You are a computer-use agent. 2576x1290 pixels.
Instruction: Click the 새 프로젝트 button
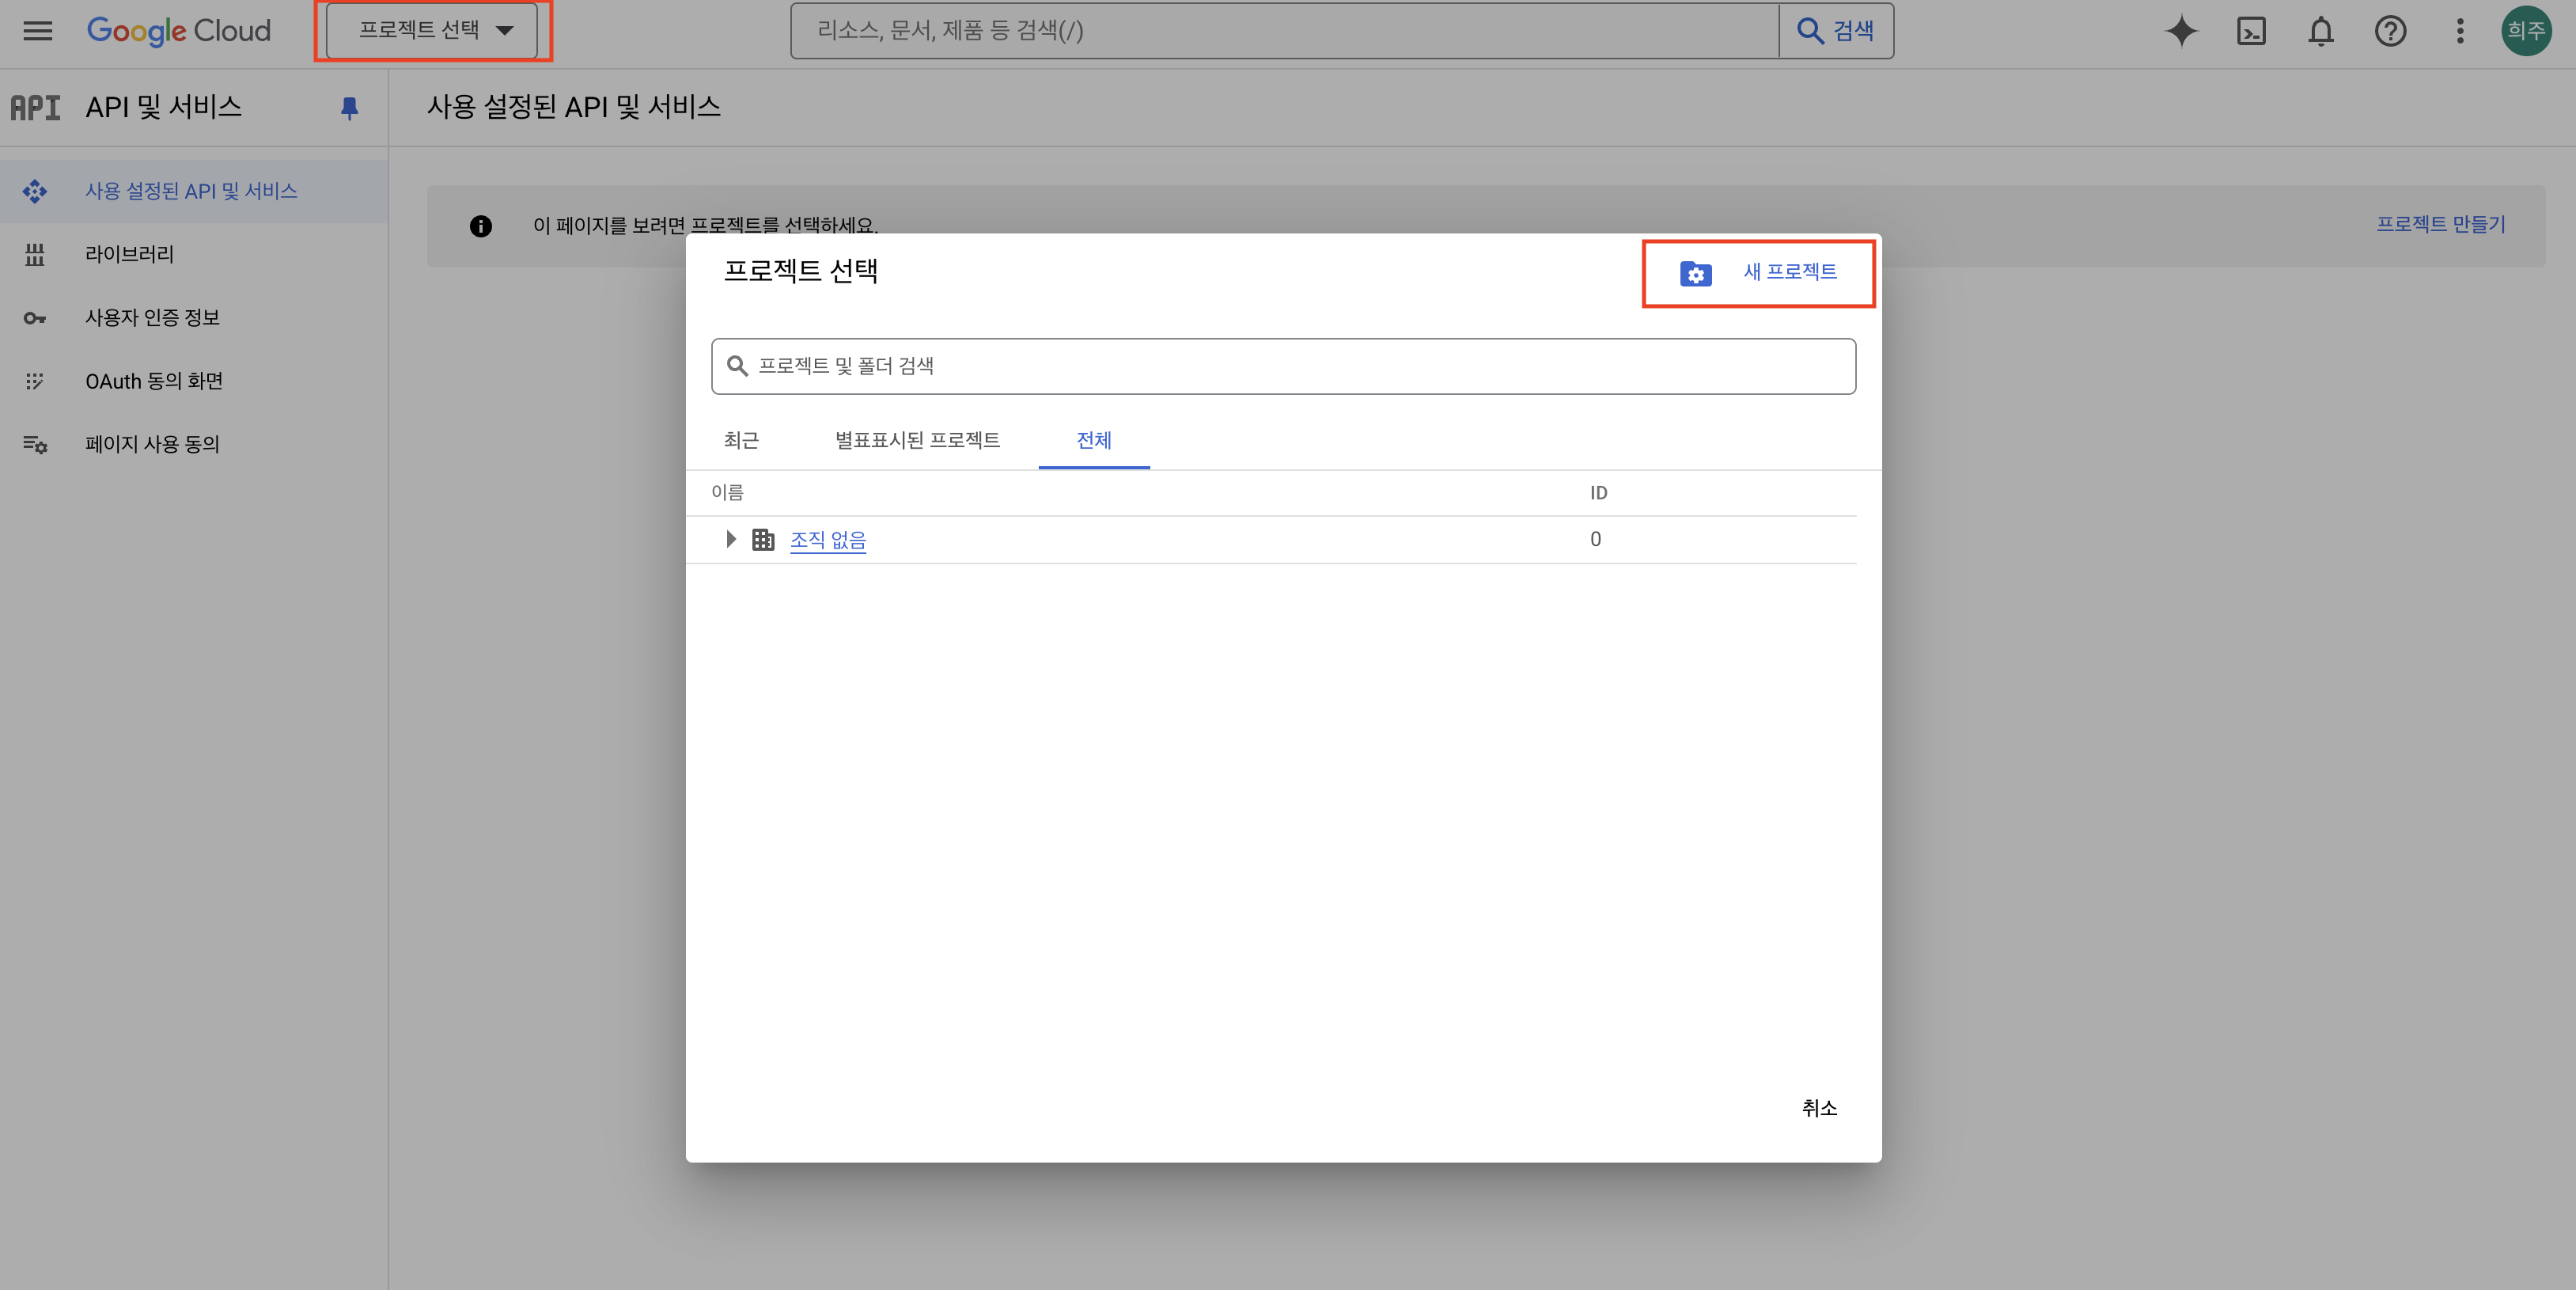[1759, 272]
